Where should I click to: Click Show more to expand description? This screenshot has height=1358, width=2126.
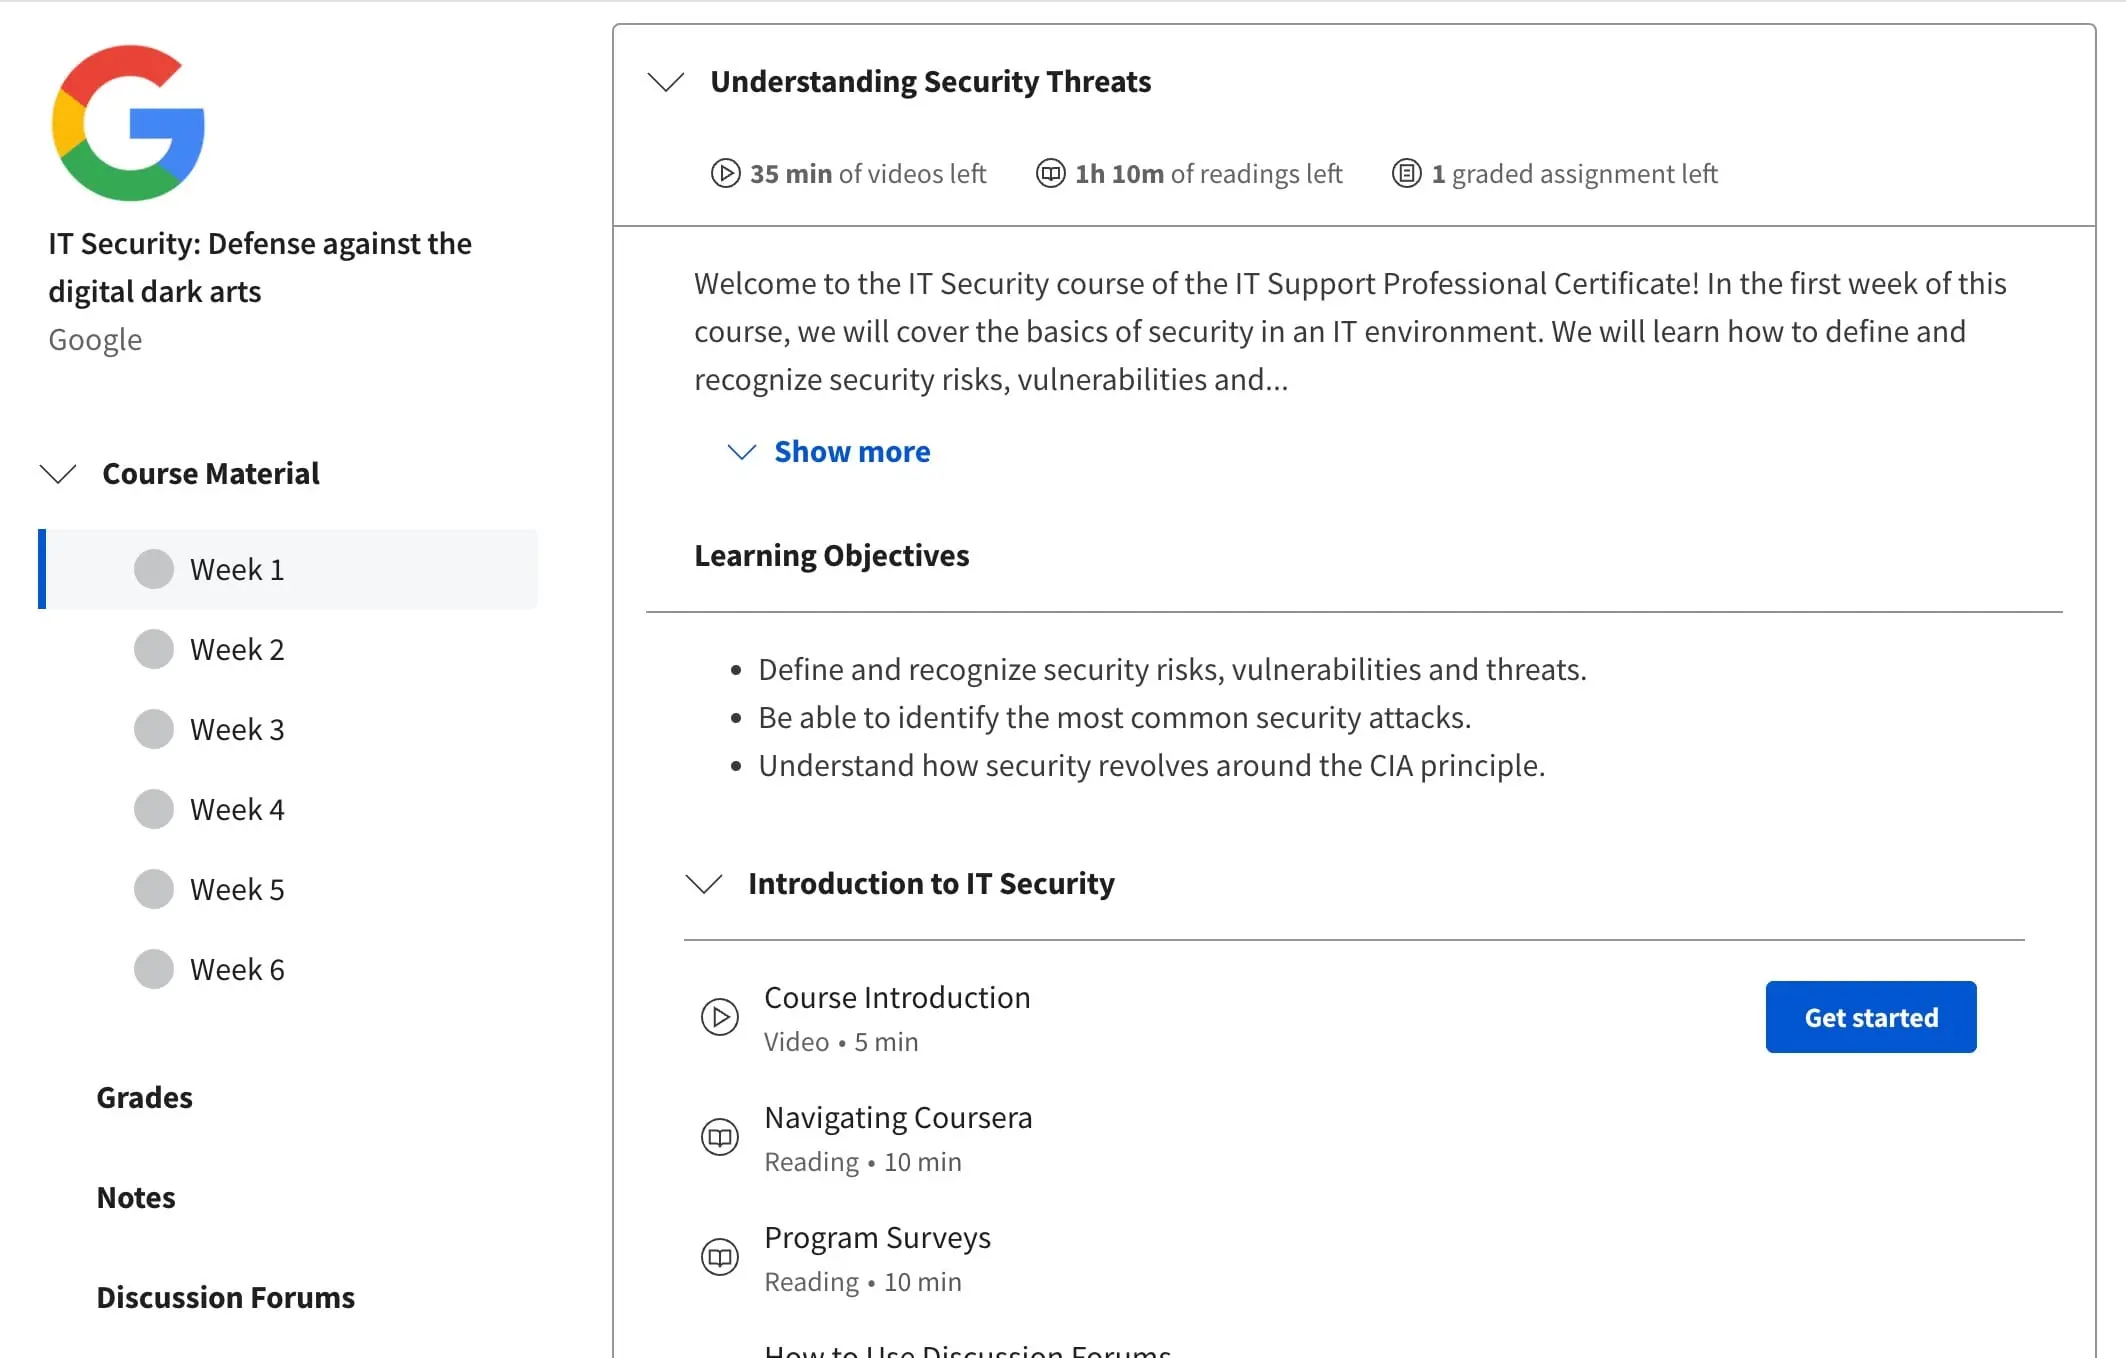click(x=851, y=451)
